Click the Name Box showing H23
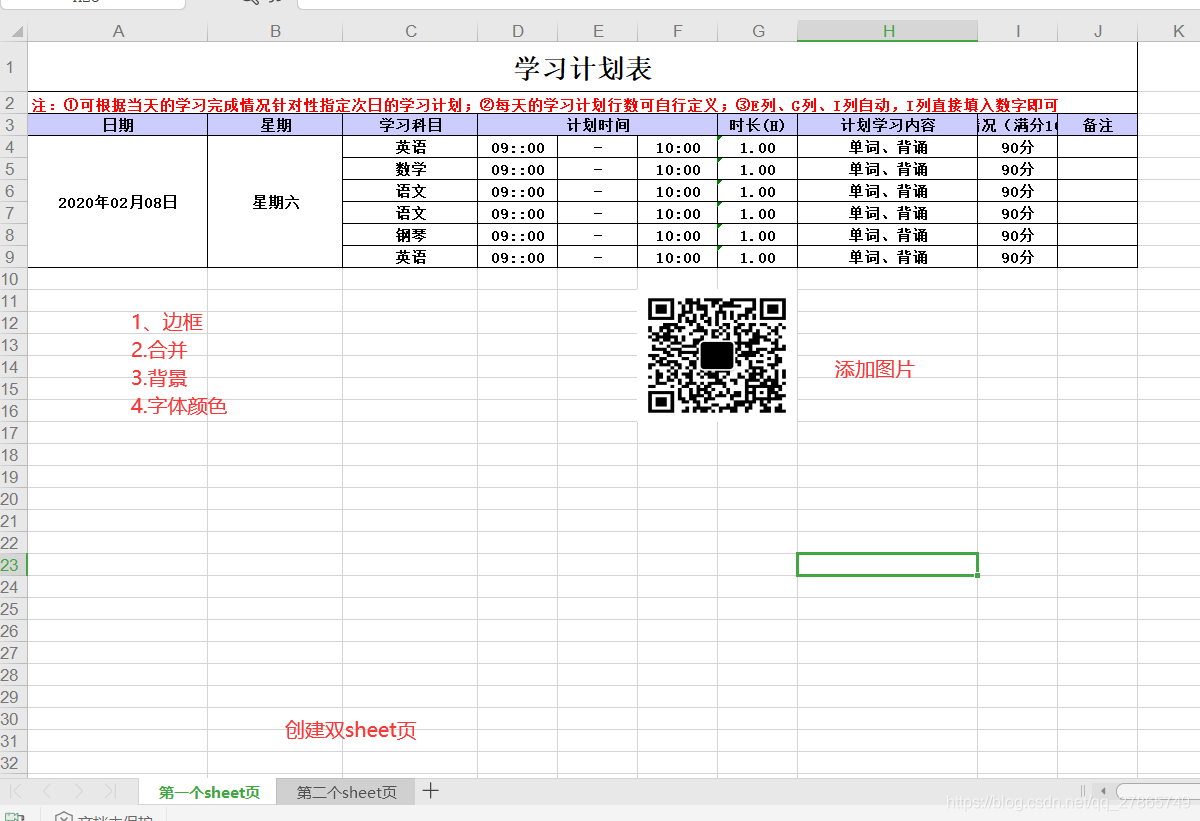The image size is (1200, 821). [x=90, y=3]
